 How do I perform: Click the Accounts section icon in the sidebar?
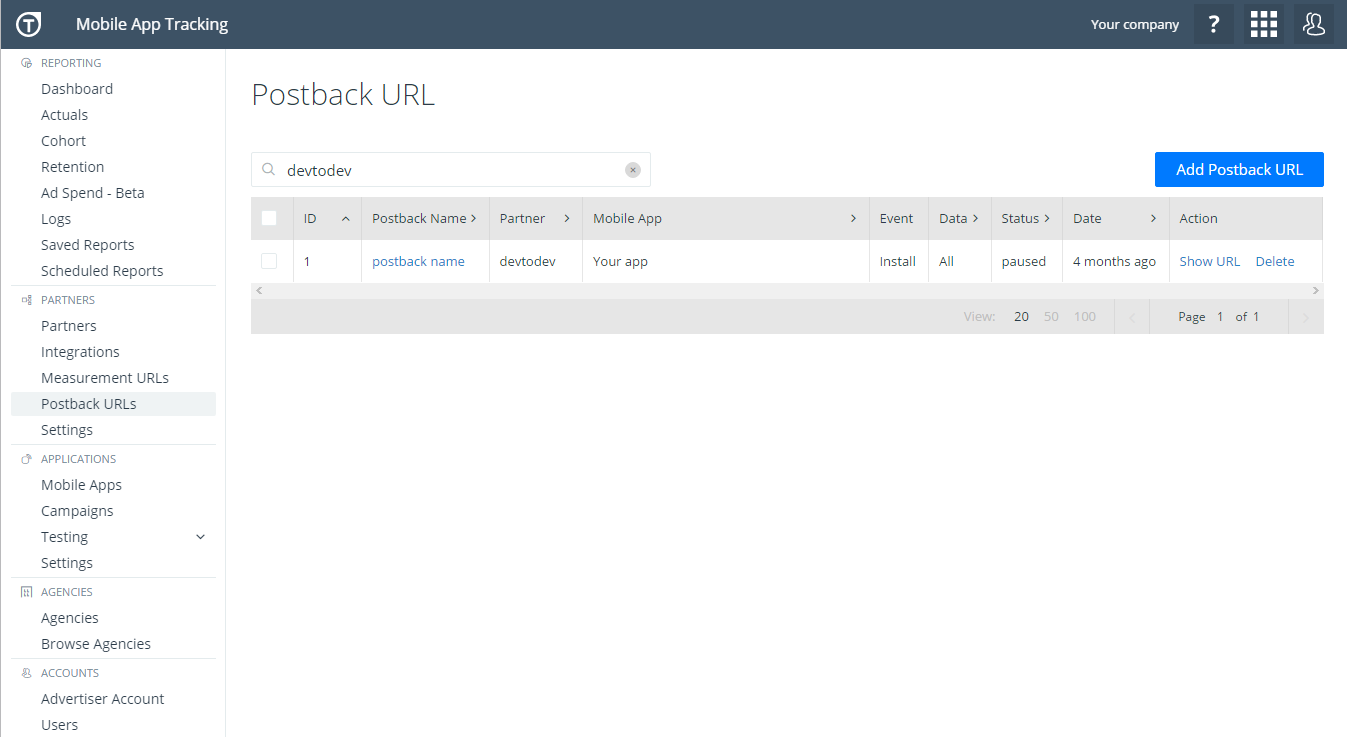26,672
